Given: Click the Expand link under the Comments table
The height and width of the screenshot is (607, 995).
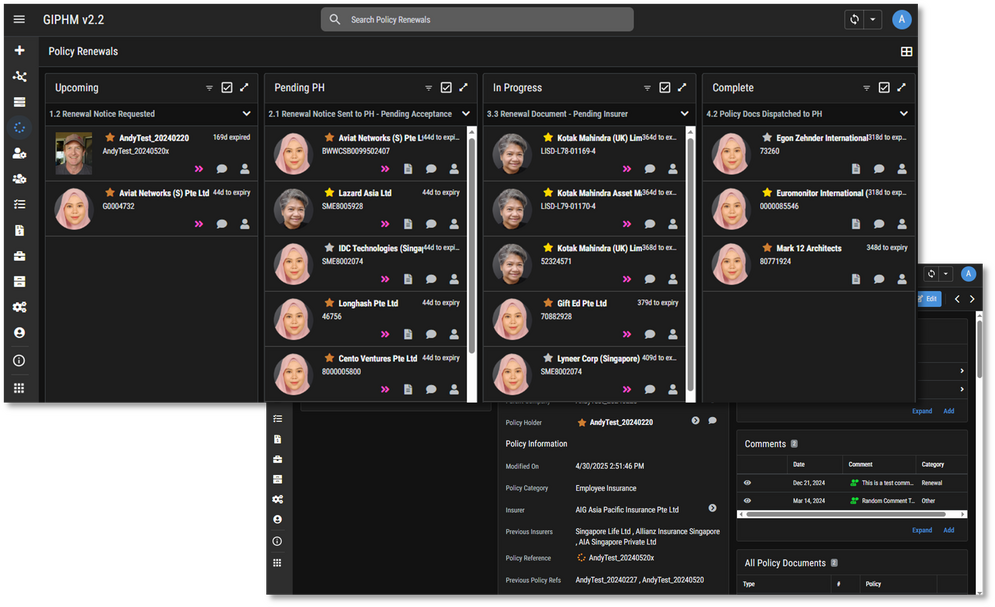Looking at the screenshot, I should coord(921,530).
